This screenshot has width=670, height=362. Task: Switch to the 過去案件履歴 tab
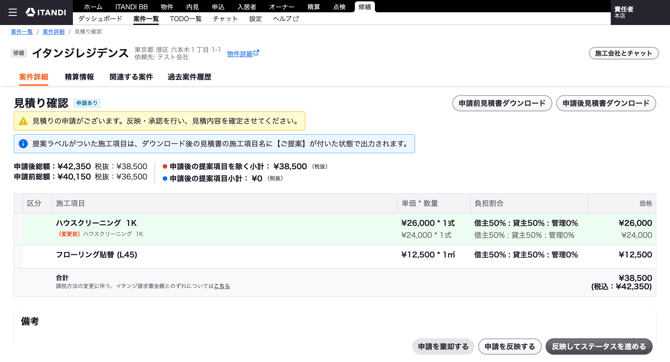(189, 77)
